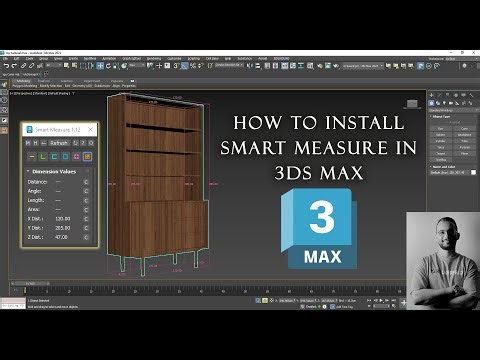Toggle the Percent Snap tool
480x360 pixels.
[x=193, y=66]
